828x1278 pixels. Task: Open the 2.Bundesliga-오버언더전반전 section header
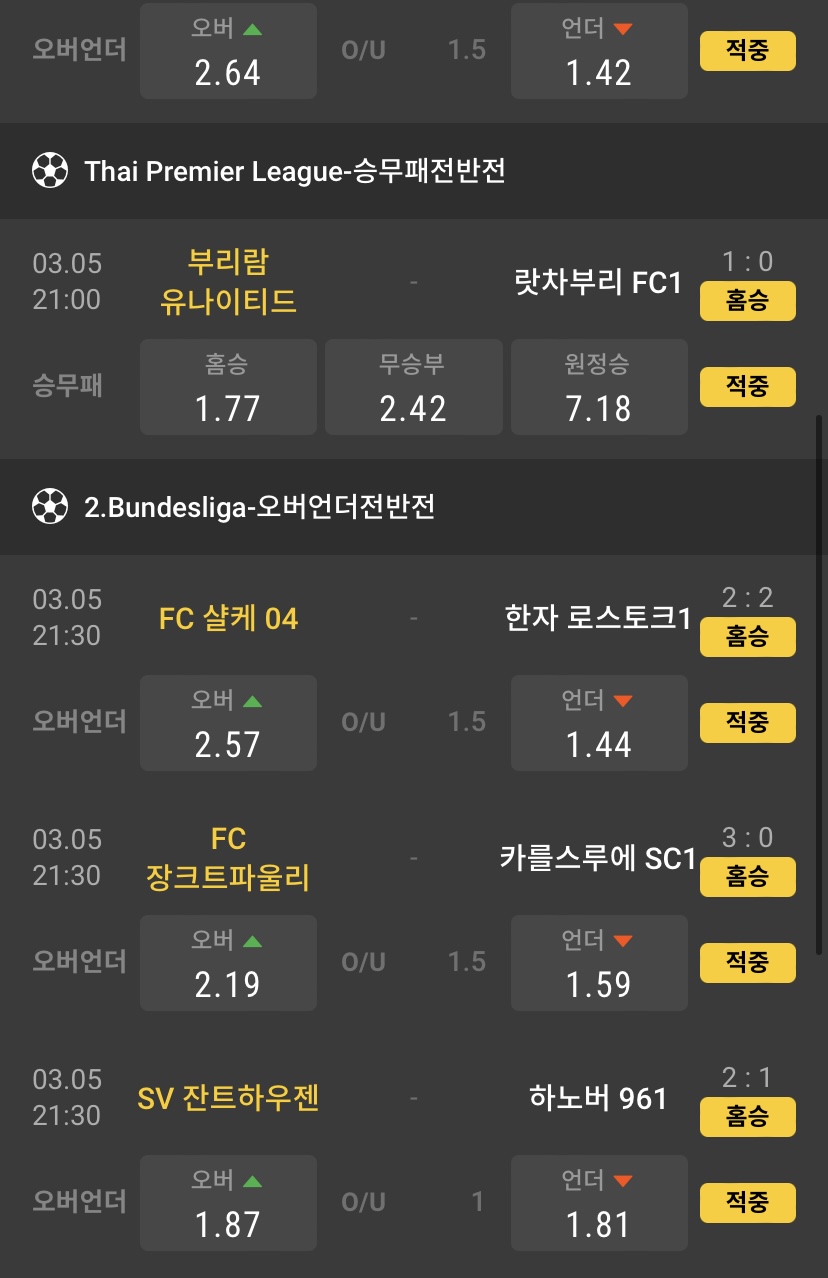259,507
